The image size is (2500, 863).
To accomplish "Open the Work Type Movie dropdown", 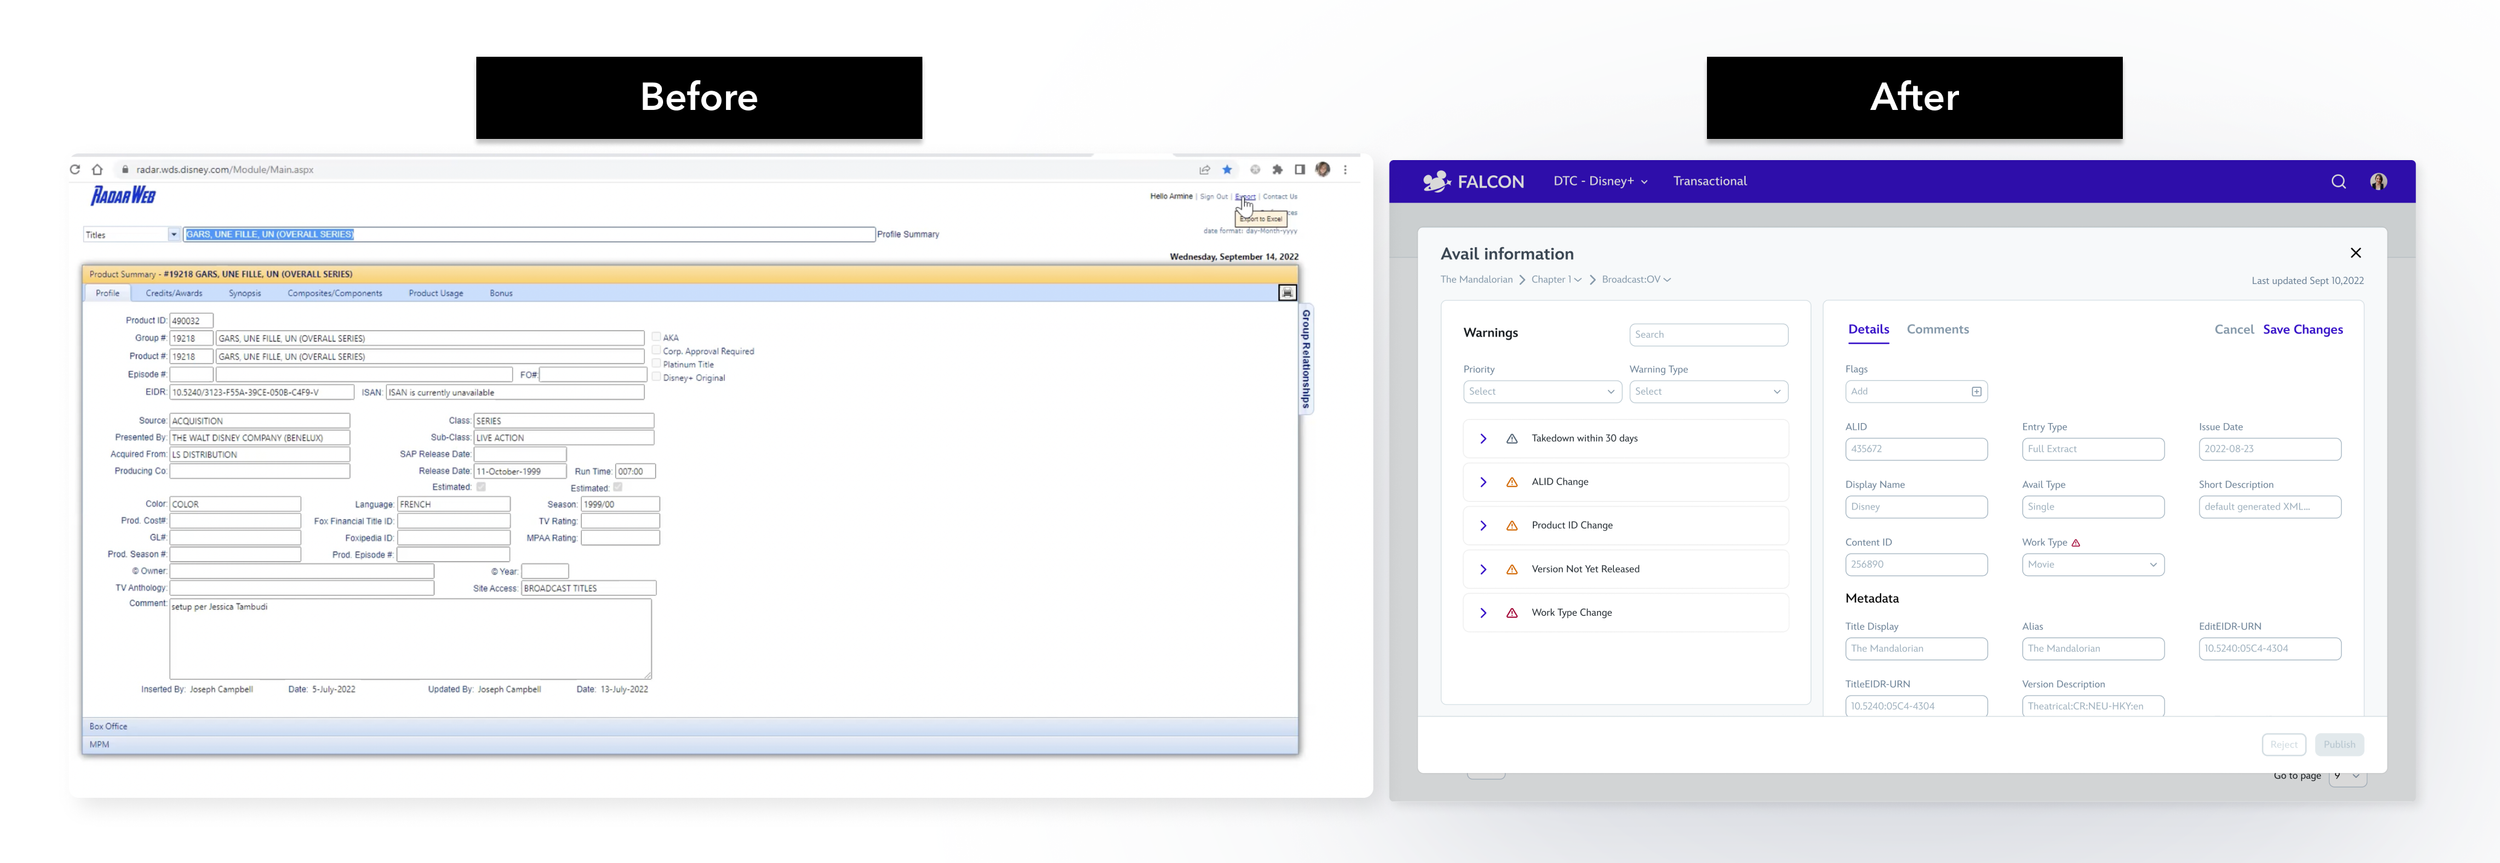I will tap(2093, 565).
